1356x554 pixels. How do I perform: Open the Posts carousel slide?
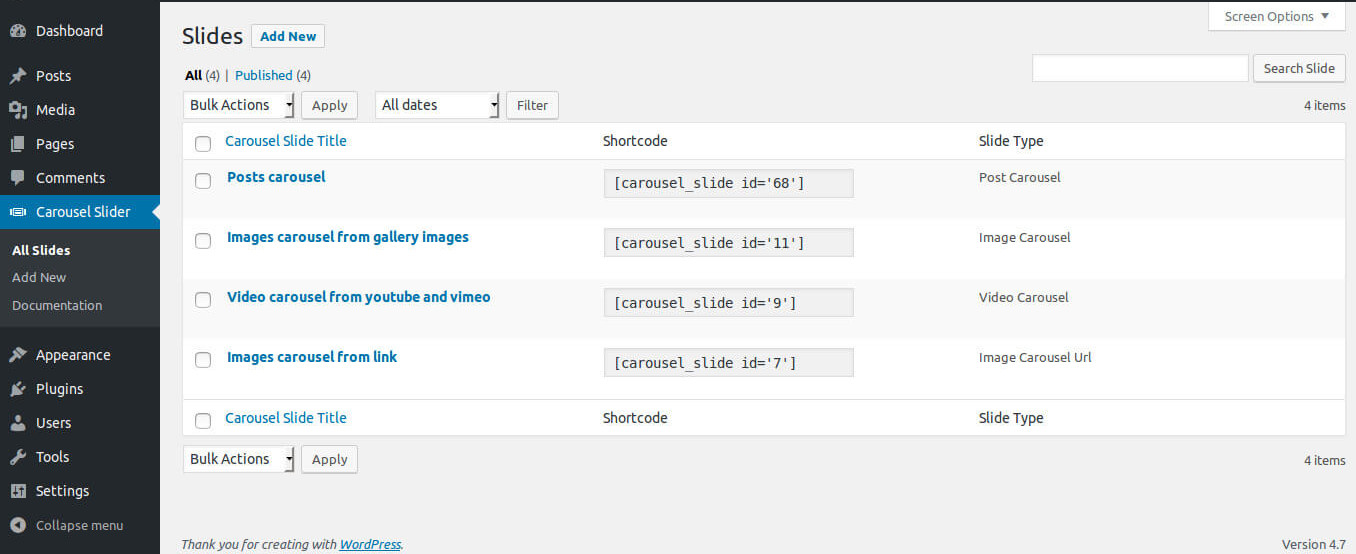pyautogui.click(x=276, y=177)
